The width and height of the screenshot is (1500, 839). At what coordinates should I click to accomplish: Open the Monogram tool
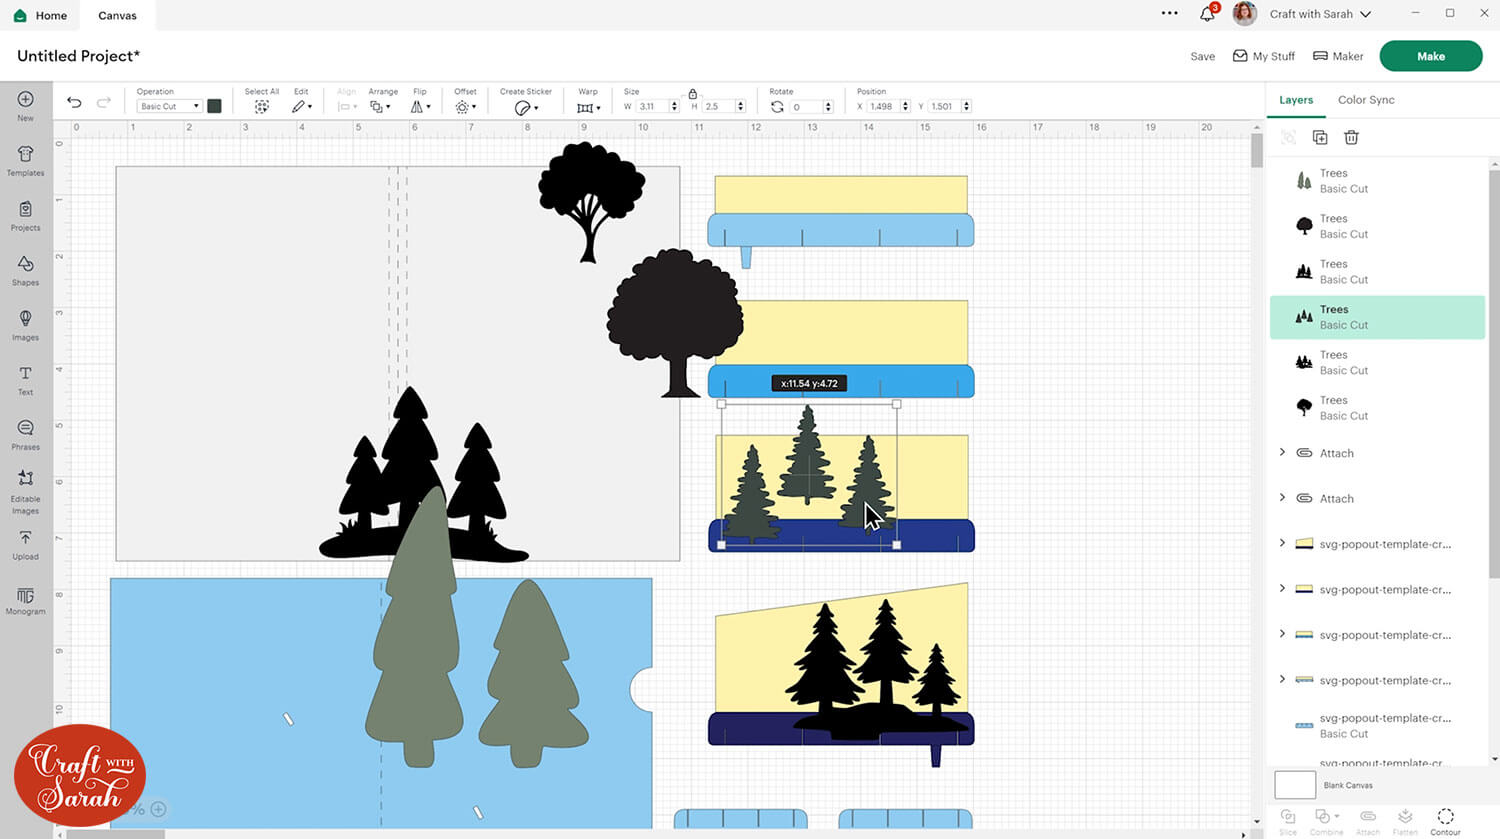[25, 600]
